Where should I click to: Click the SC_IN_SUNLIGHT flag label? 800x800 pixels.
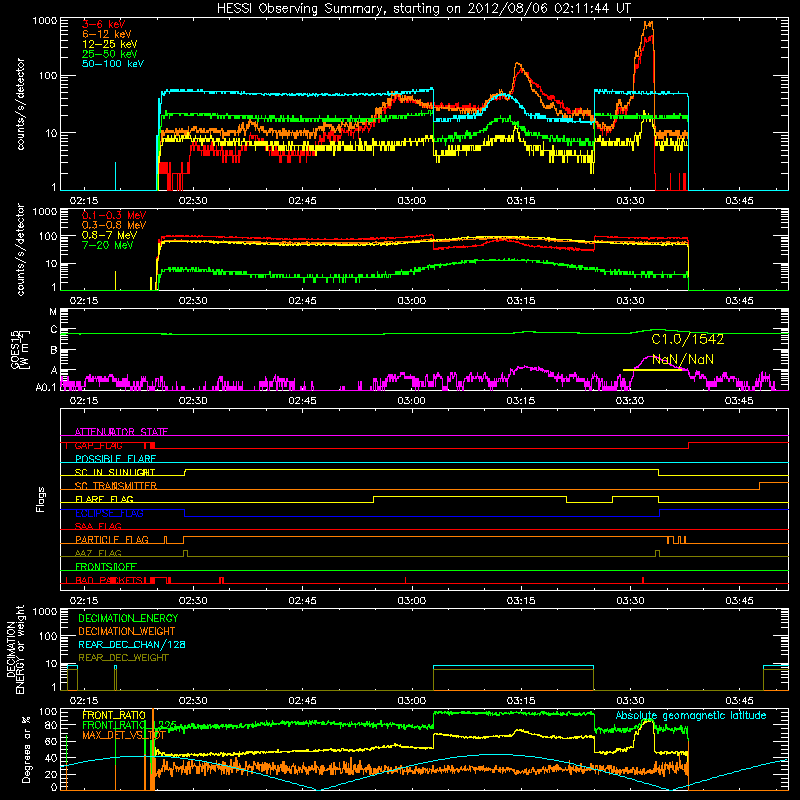[x=115, y=472]
